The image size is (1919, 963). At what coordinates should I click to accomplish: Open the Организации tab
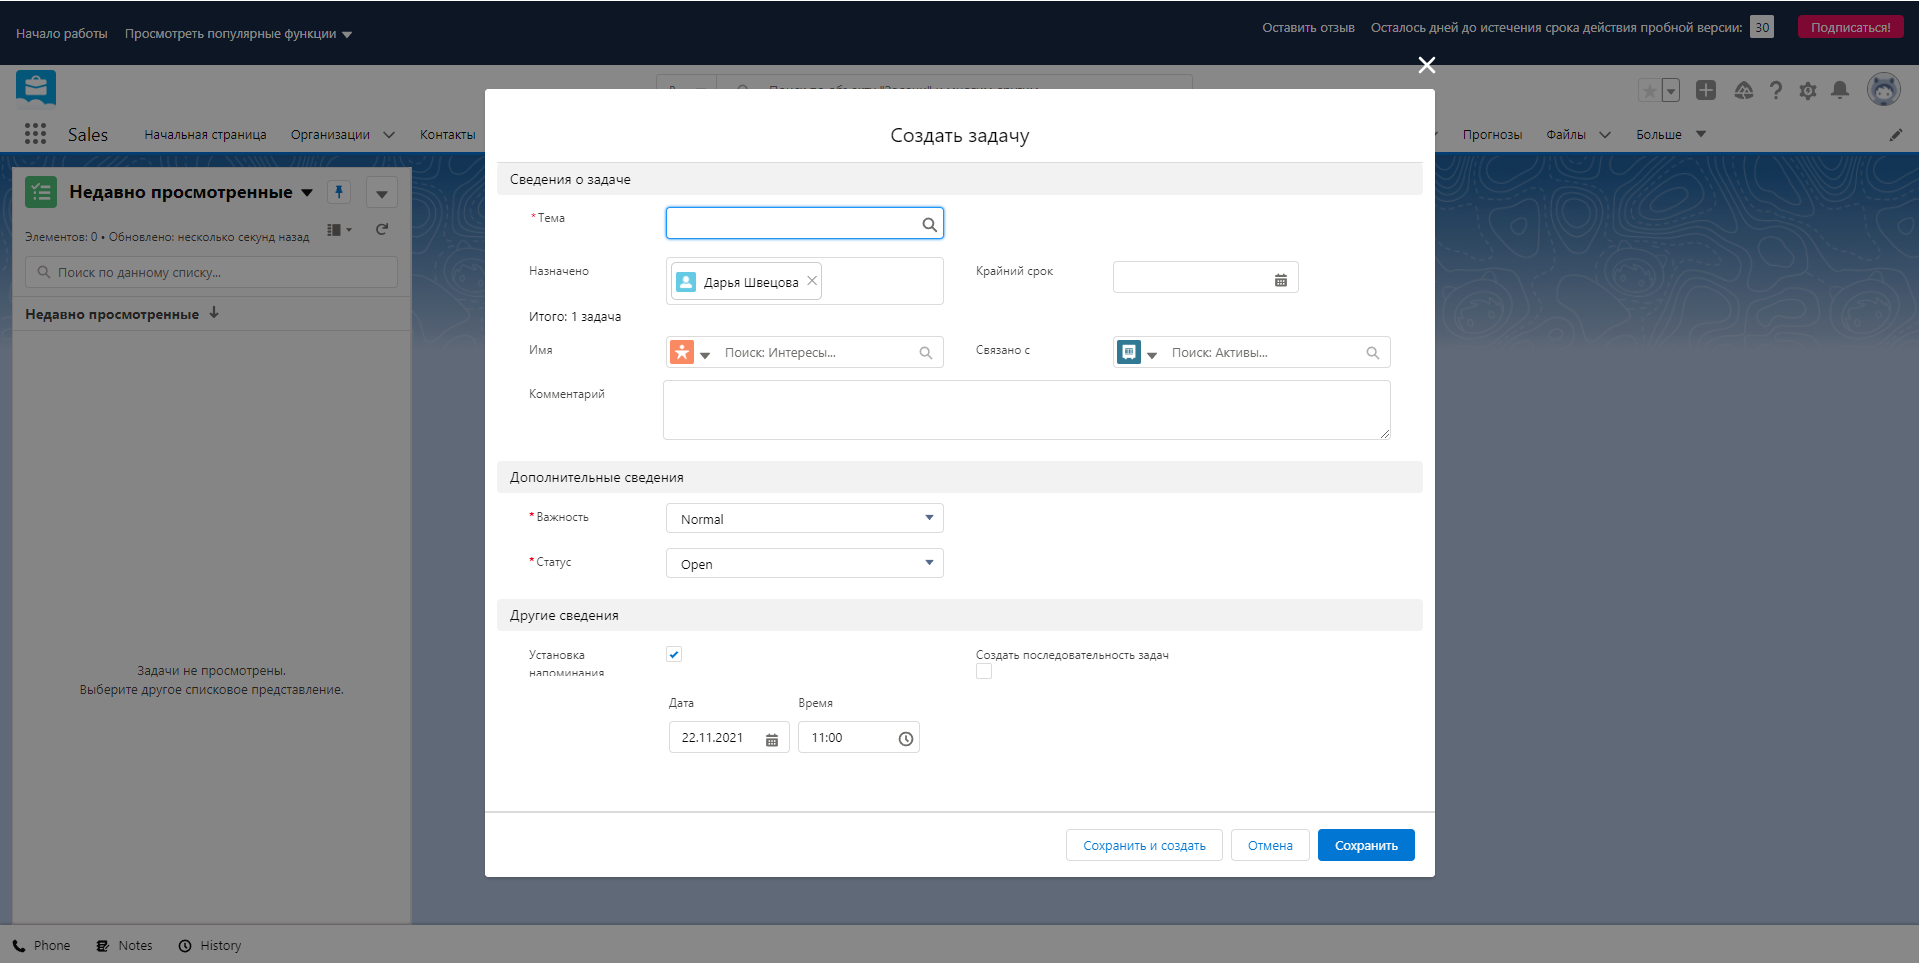tap(330, 135)
